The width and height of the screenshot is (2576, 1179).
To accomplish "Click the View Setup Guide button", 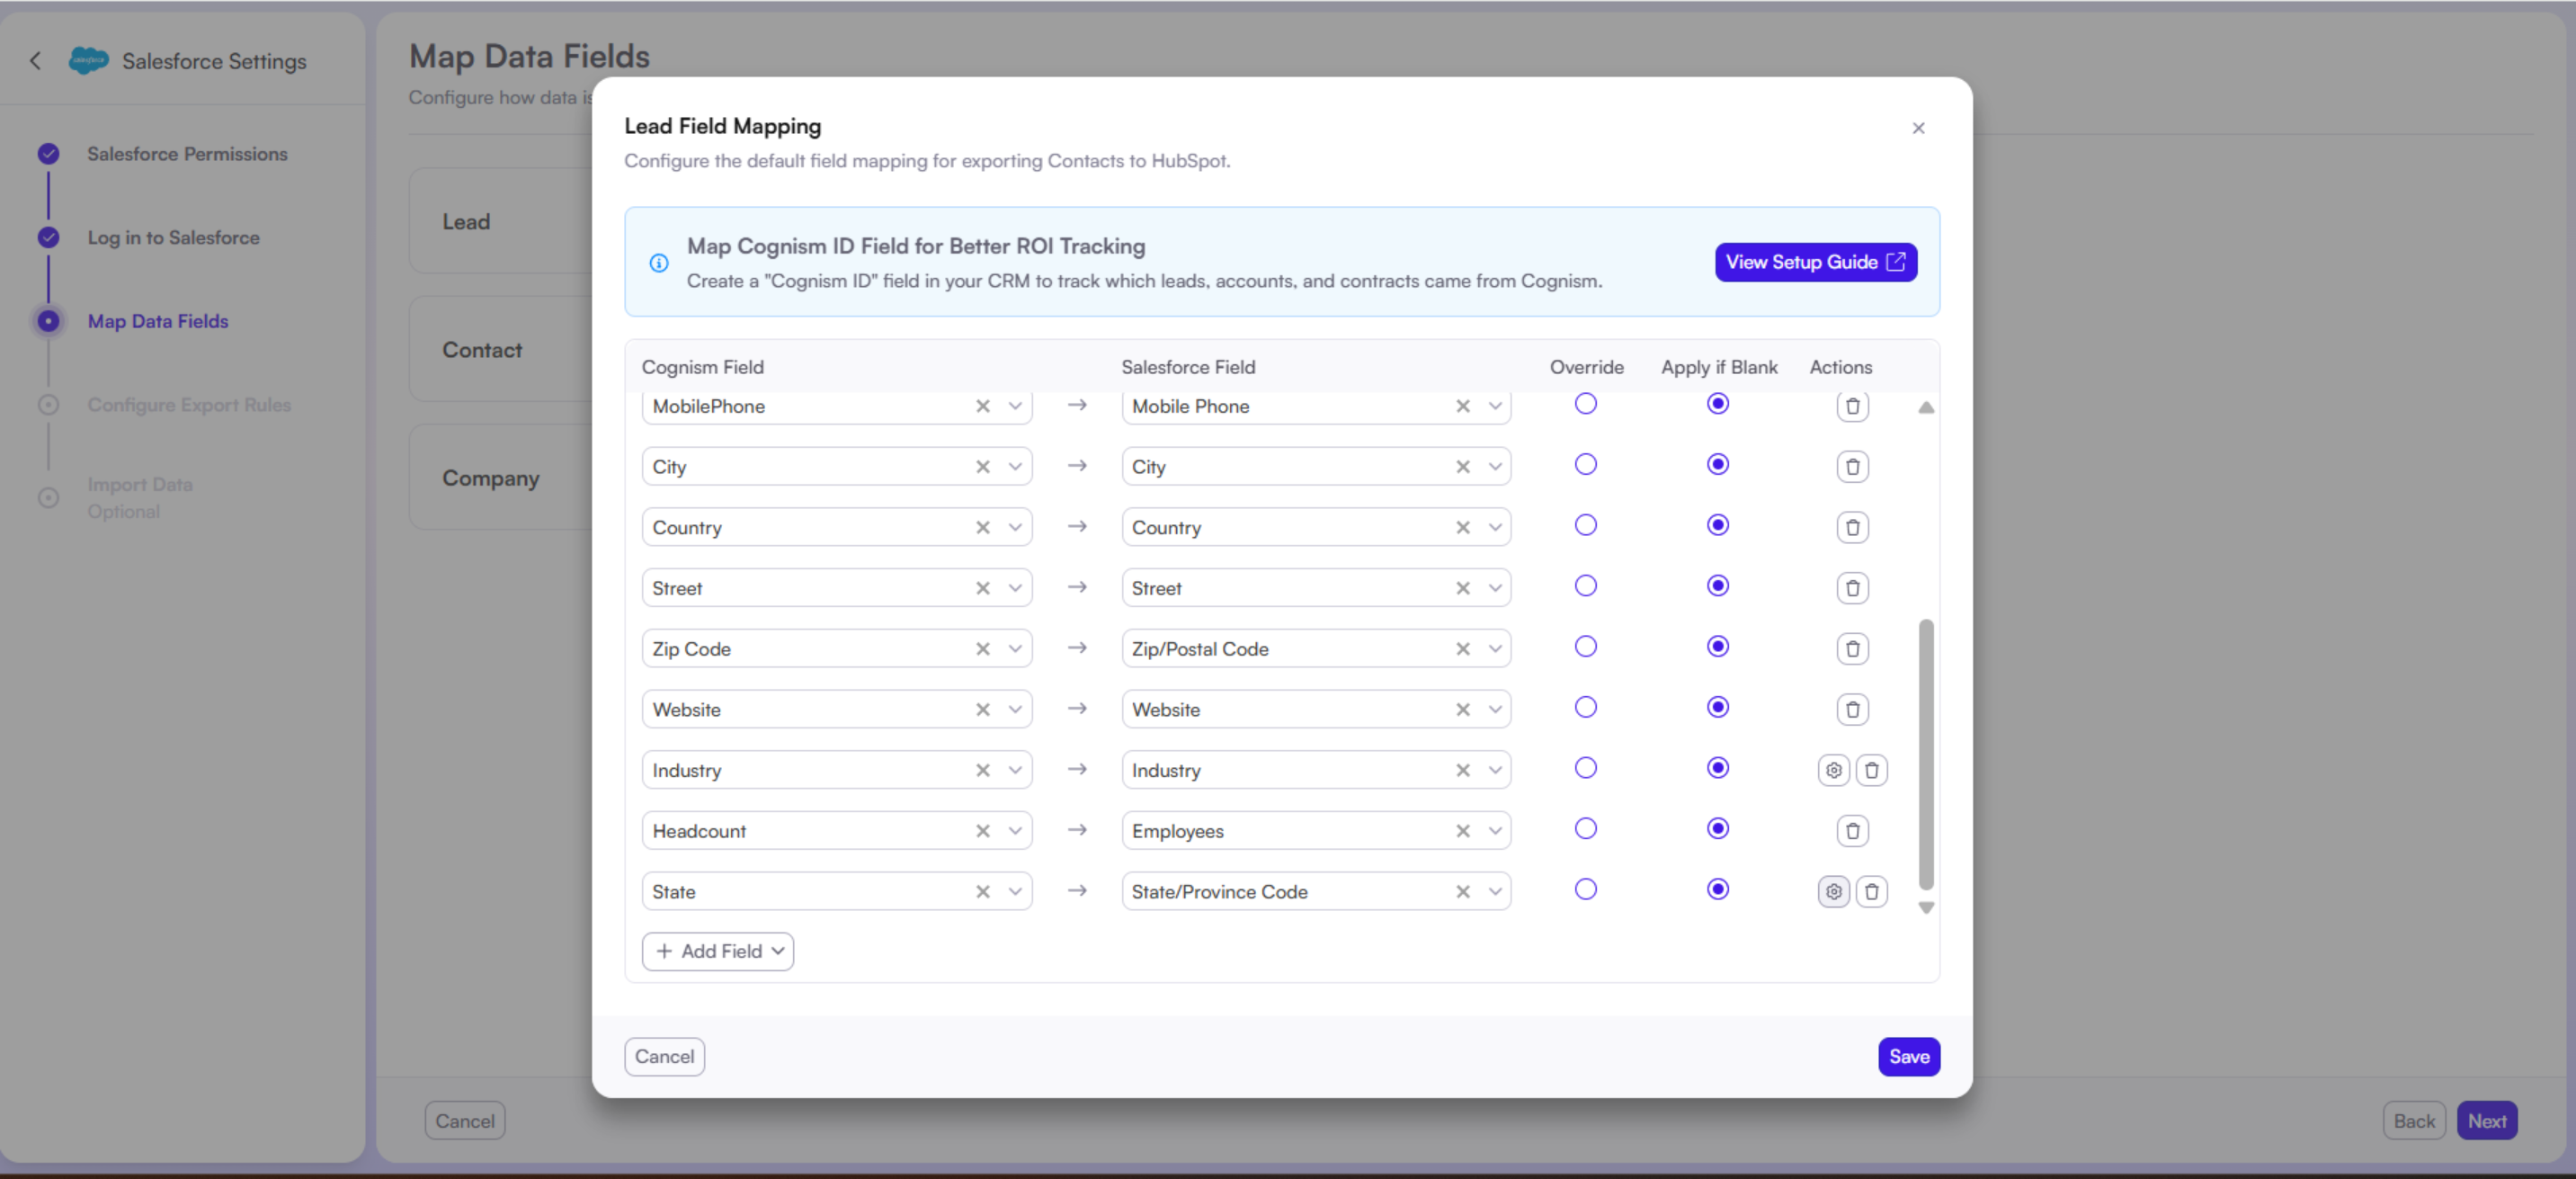I will (1815, 262).
